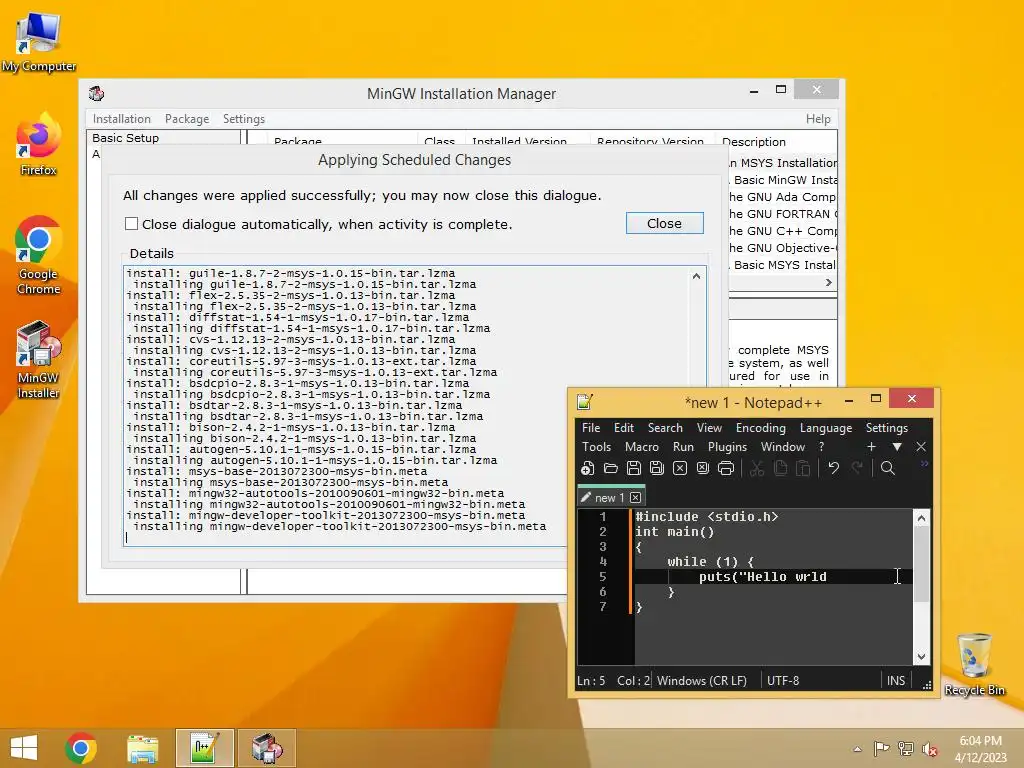Click the Save All icon in Notepad++

point(656,468)
